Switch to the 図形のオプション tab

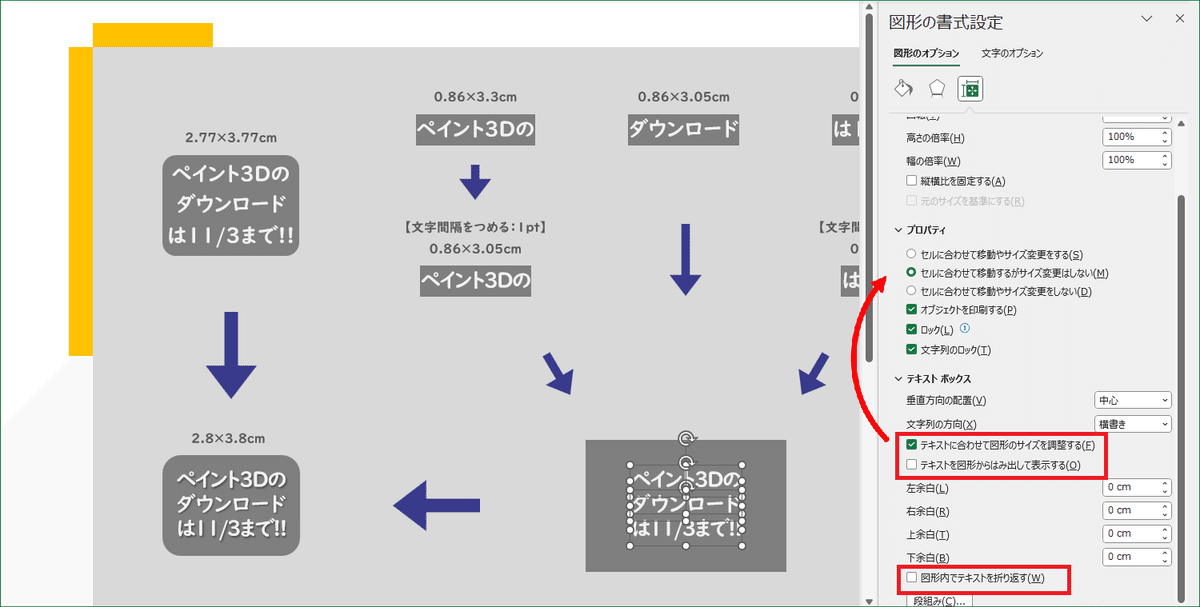(926, 53)
